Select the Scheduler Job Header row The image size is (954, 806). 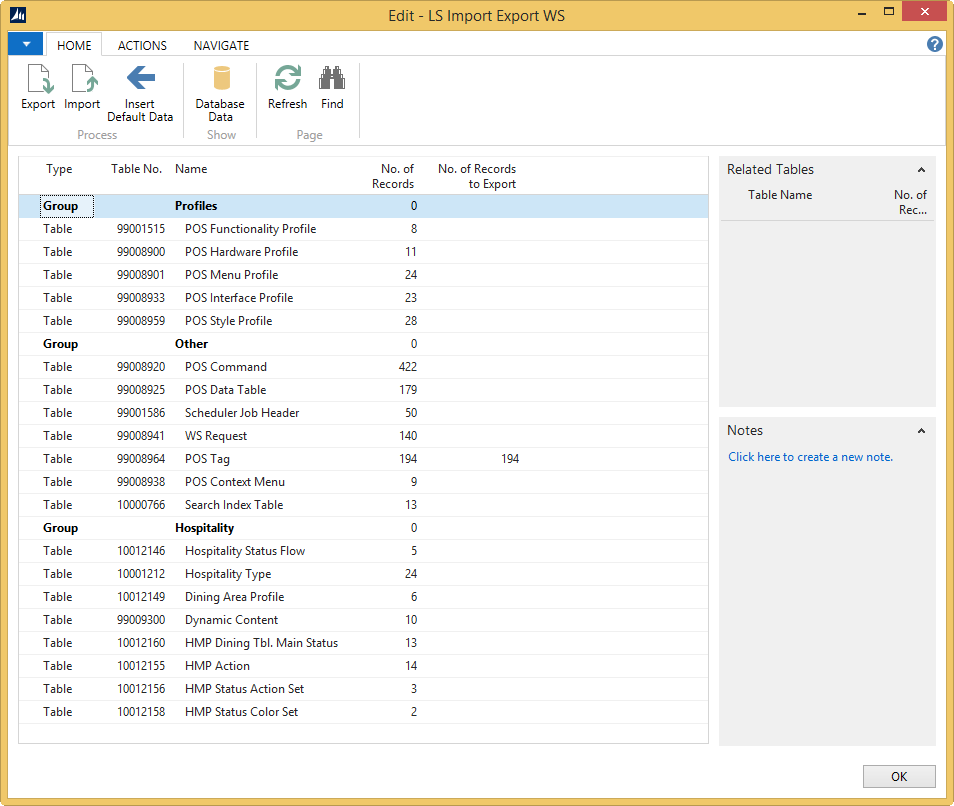242,413
